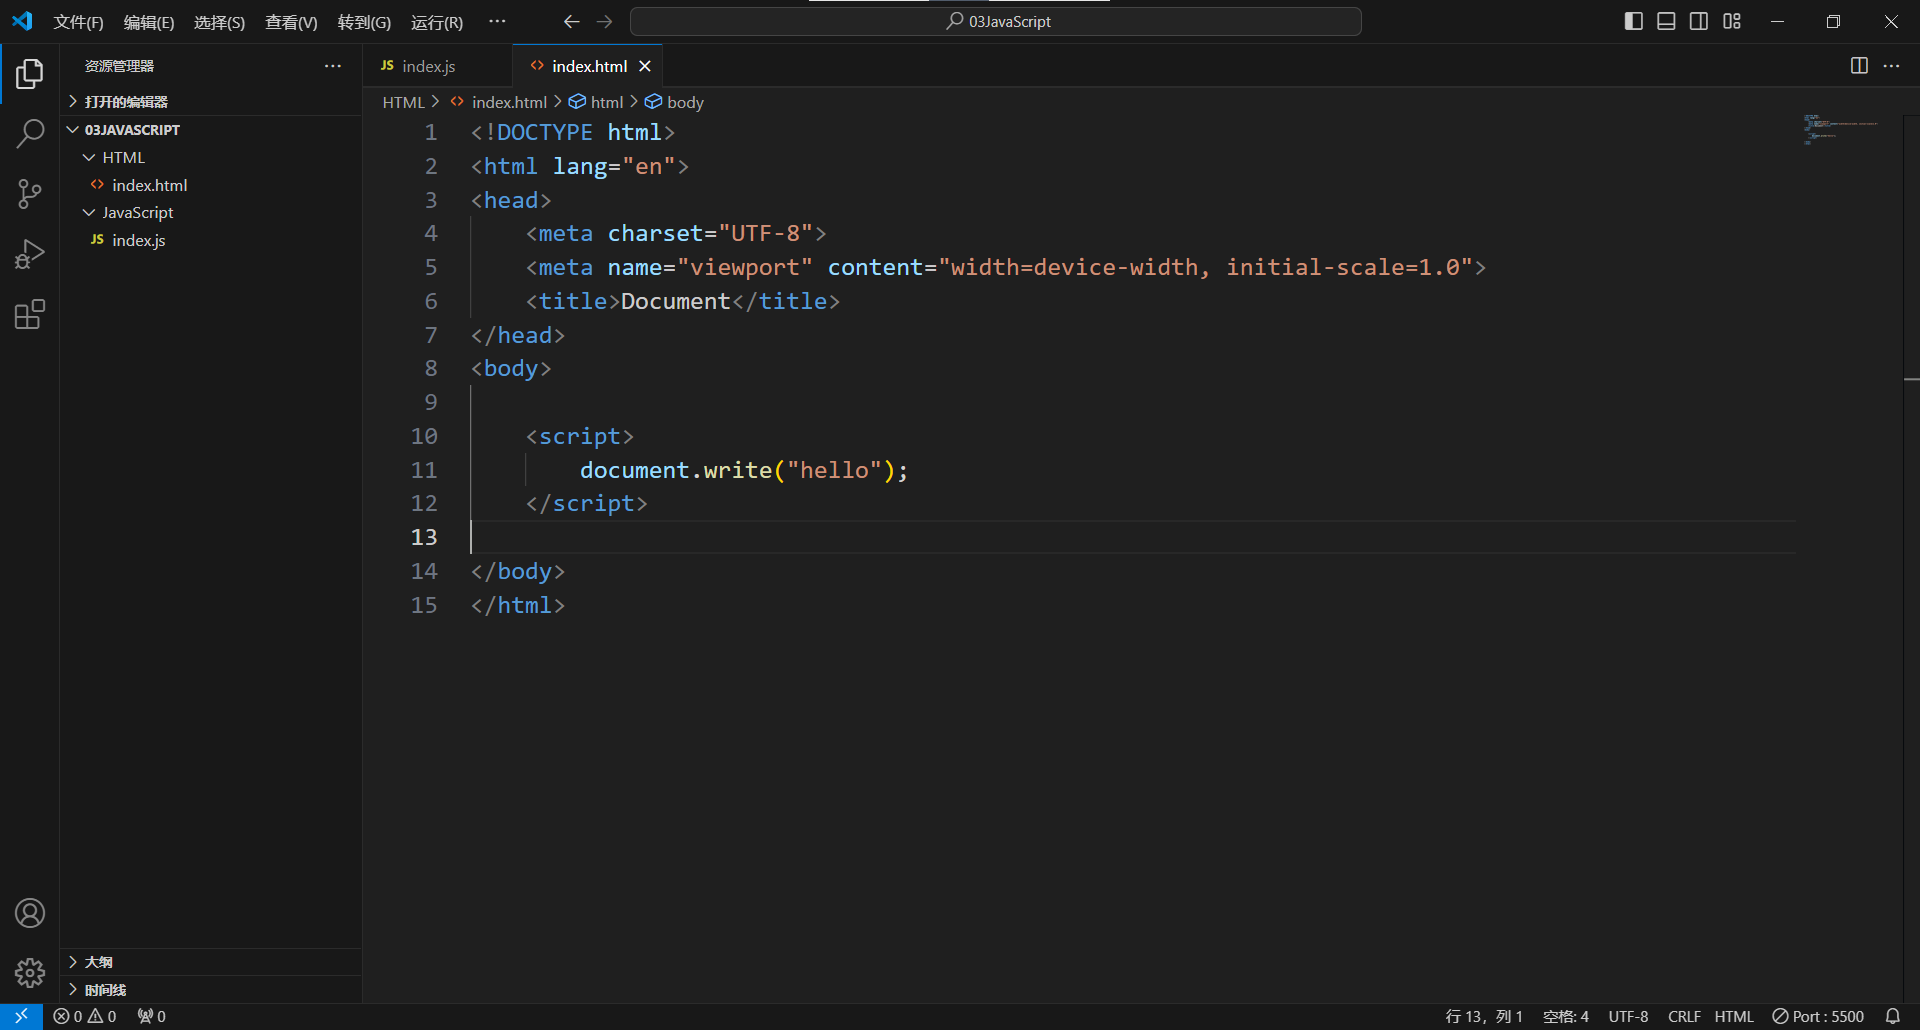
Task: Click the Live Server Port 5500 indicator
Action: point(1818,1016)
